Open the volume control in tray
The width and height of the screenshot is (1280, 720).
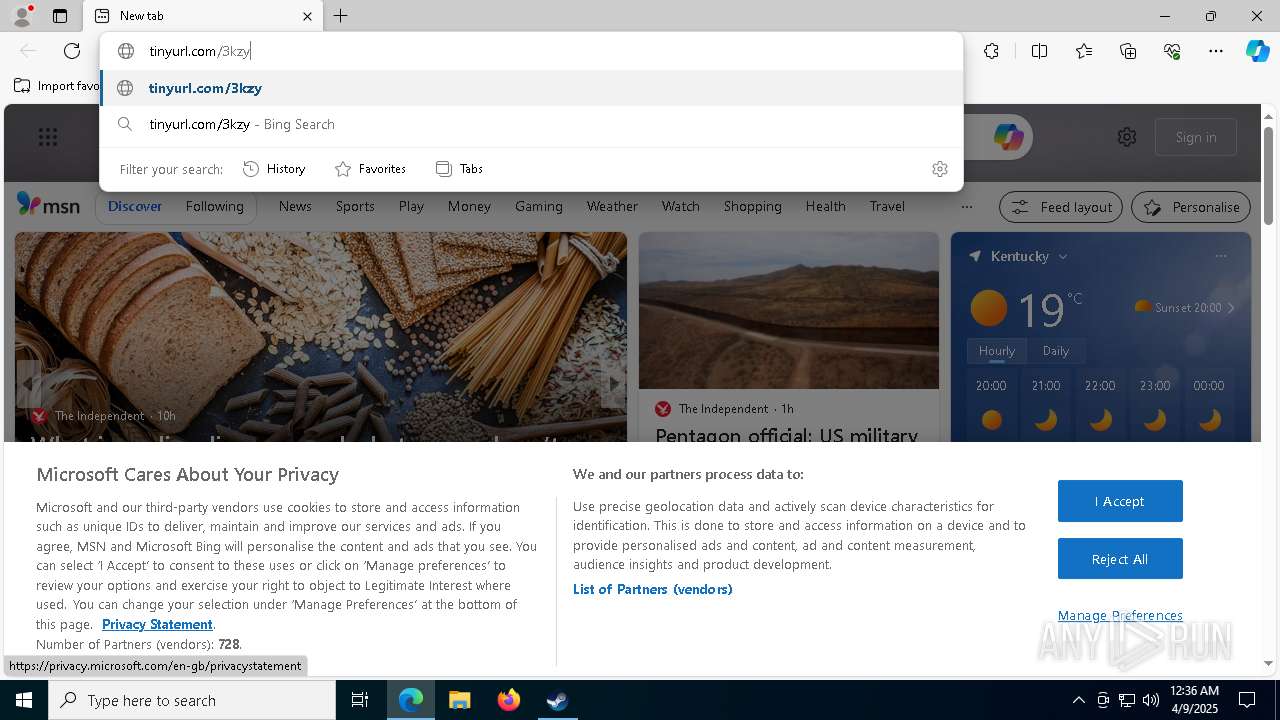pyautogui.click(x=1151, y=700)
